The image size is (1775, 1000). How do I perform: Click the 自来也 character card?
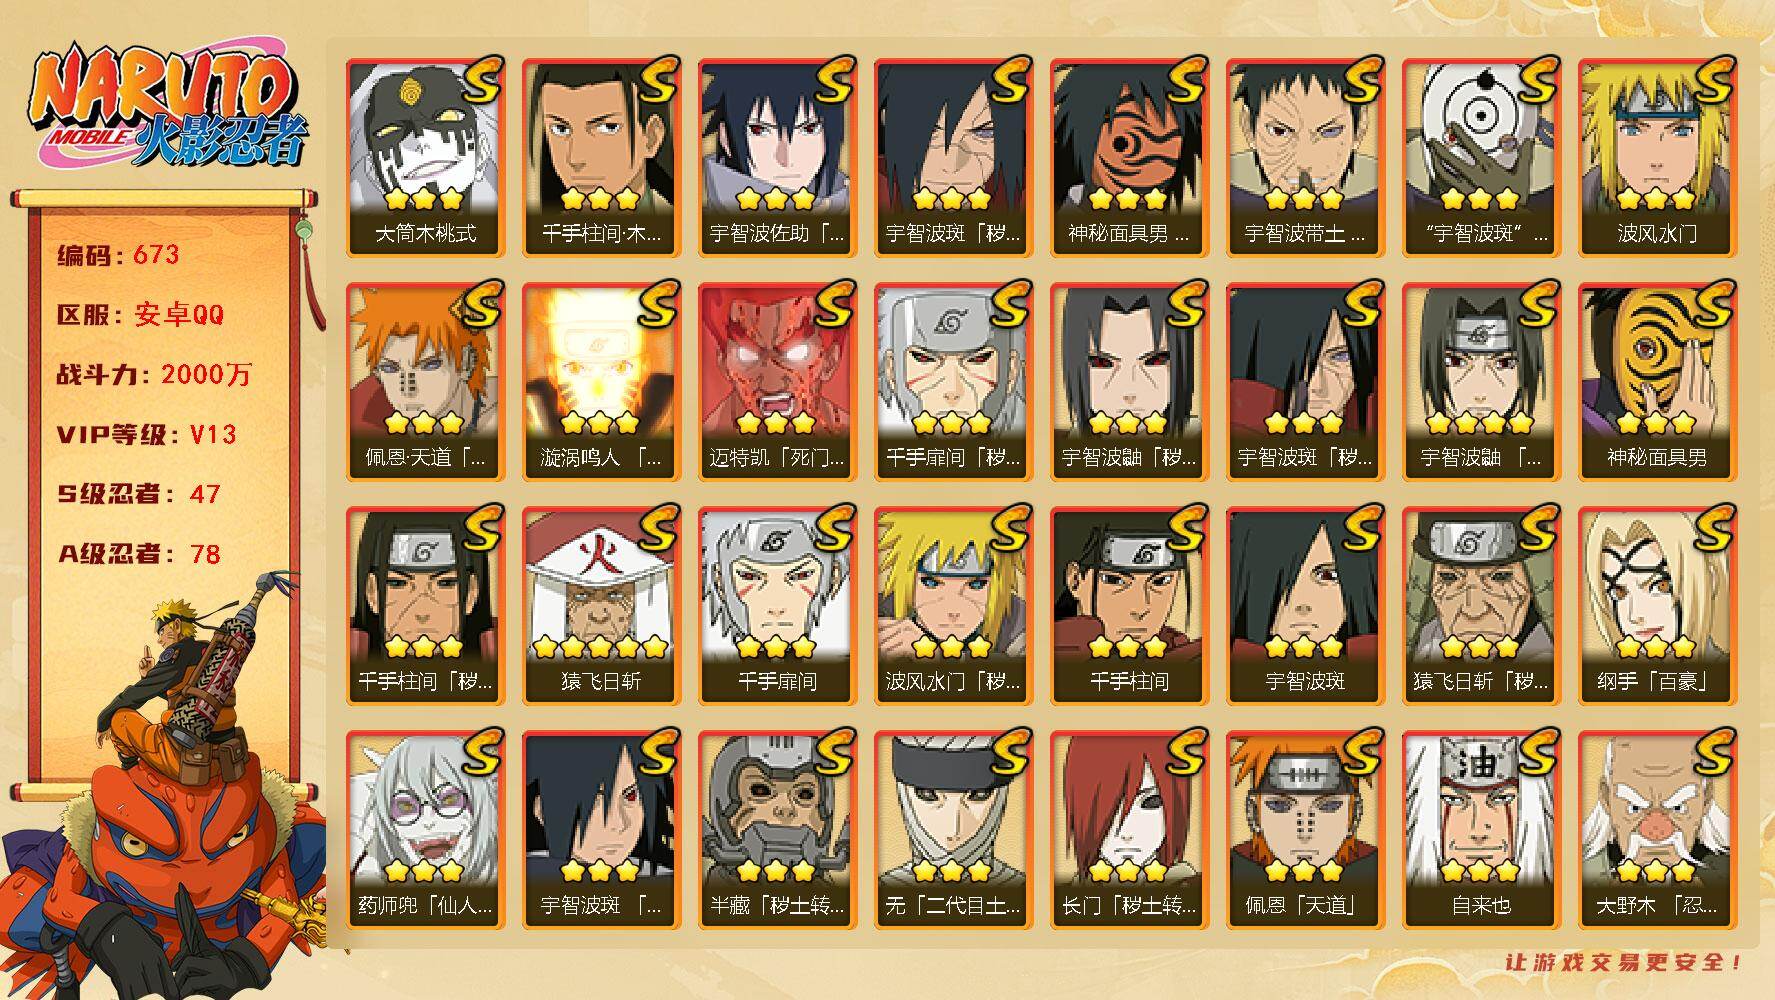[1481, 830]
